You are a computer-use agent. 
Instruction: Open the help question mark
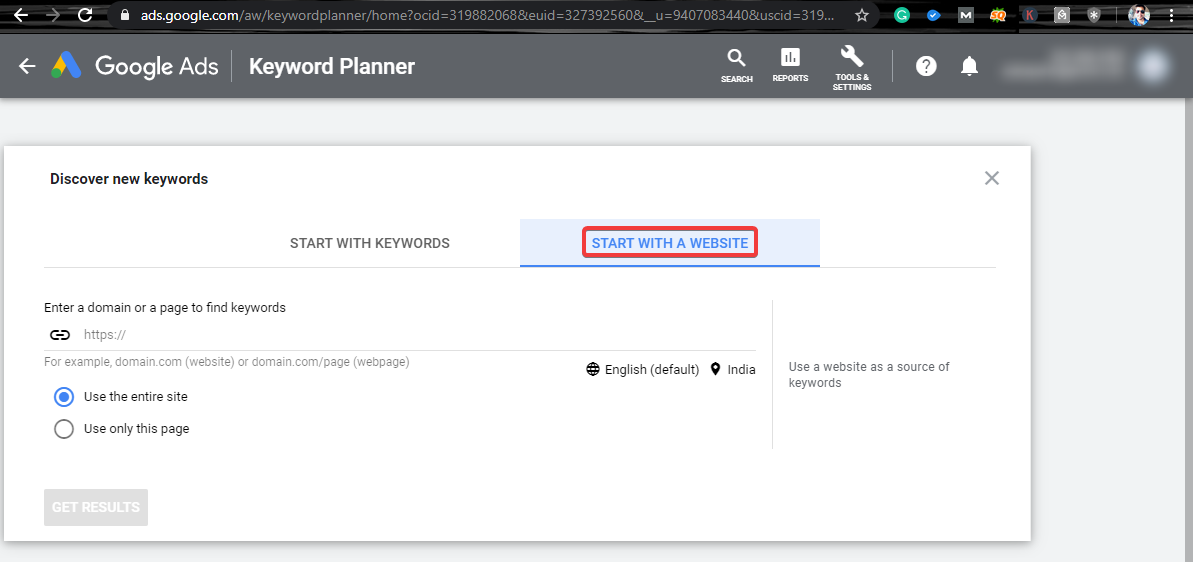coord(926,66)
